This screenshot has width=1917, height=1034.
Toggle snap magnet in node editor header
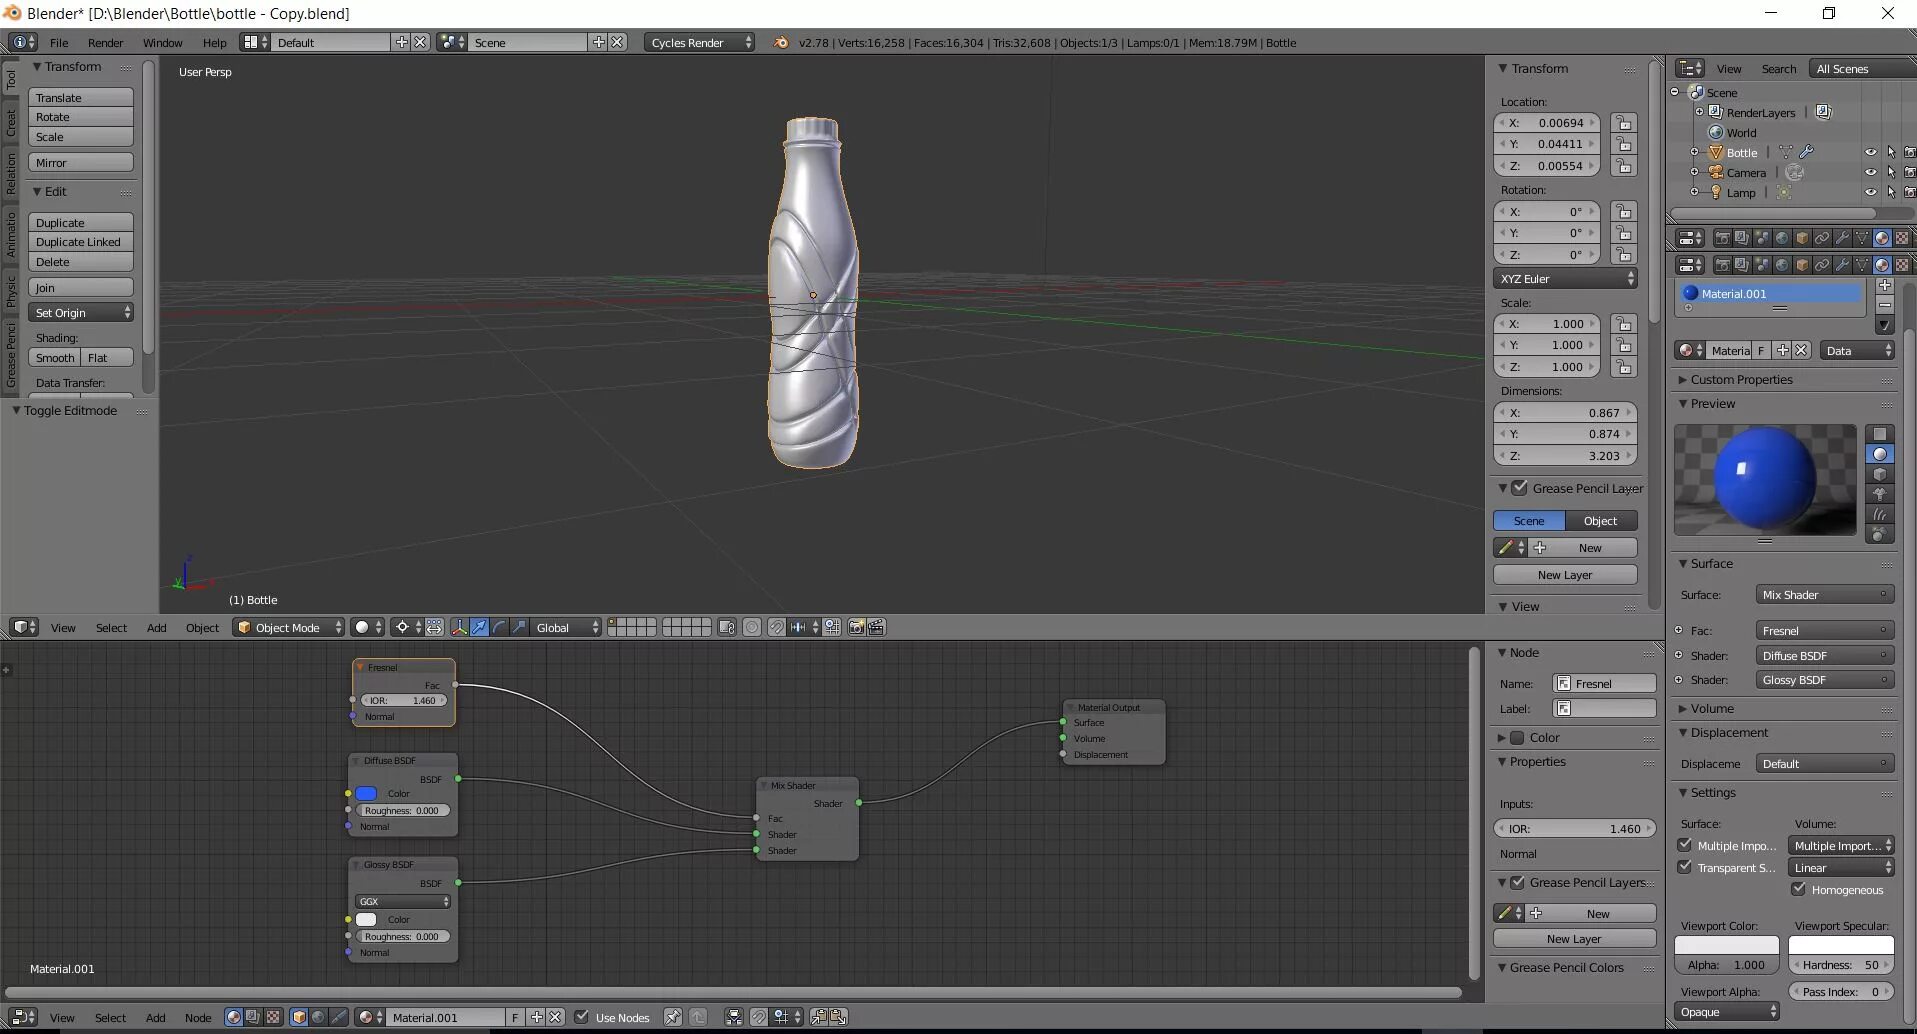tap(759, 1017)
